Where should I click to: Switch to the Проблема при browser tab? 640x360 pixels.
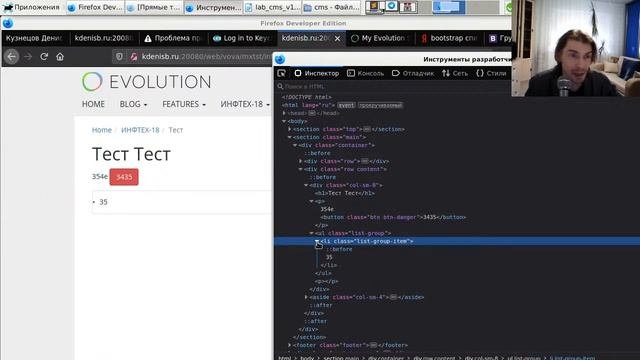click(173, 38)
